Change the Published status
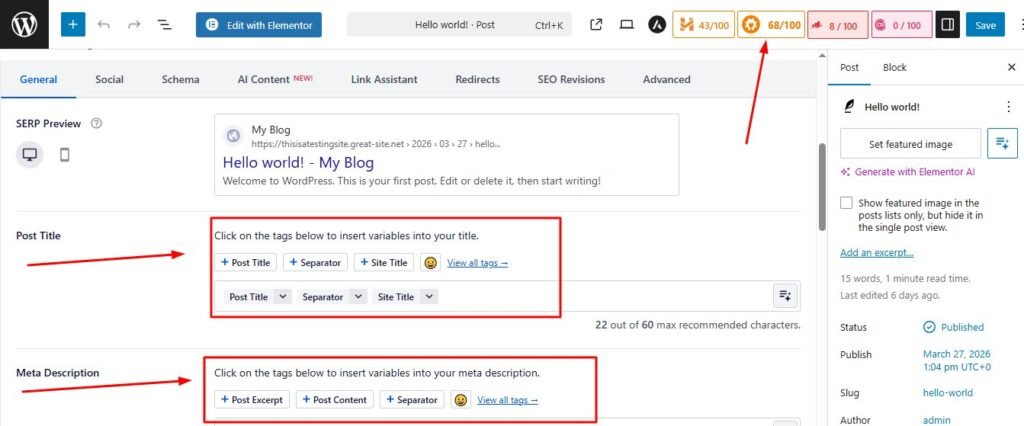 click(x=953, y=327)
